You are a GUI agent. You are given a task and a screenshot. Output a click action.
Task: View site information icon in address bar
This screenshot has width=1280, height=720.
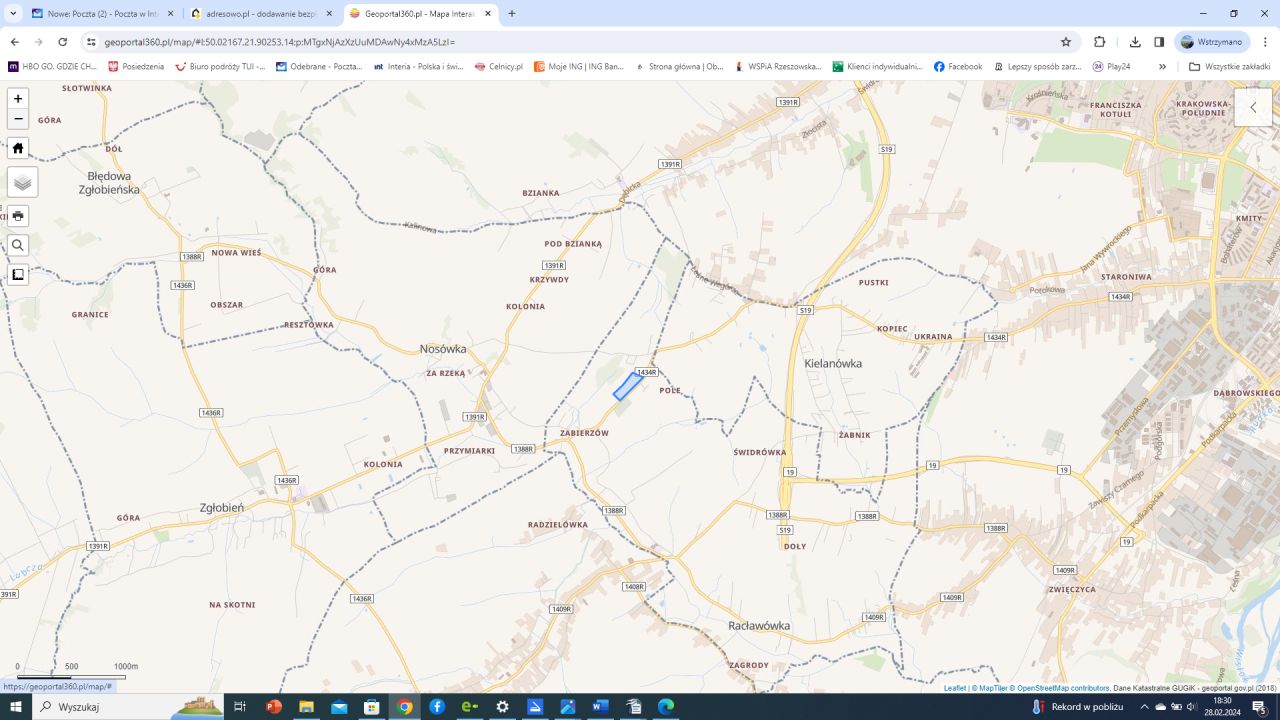coord(91,42)
